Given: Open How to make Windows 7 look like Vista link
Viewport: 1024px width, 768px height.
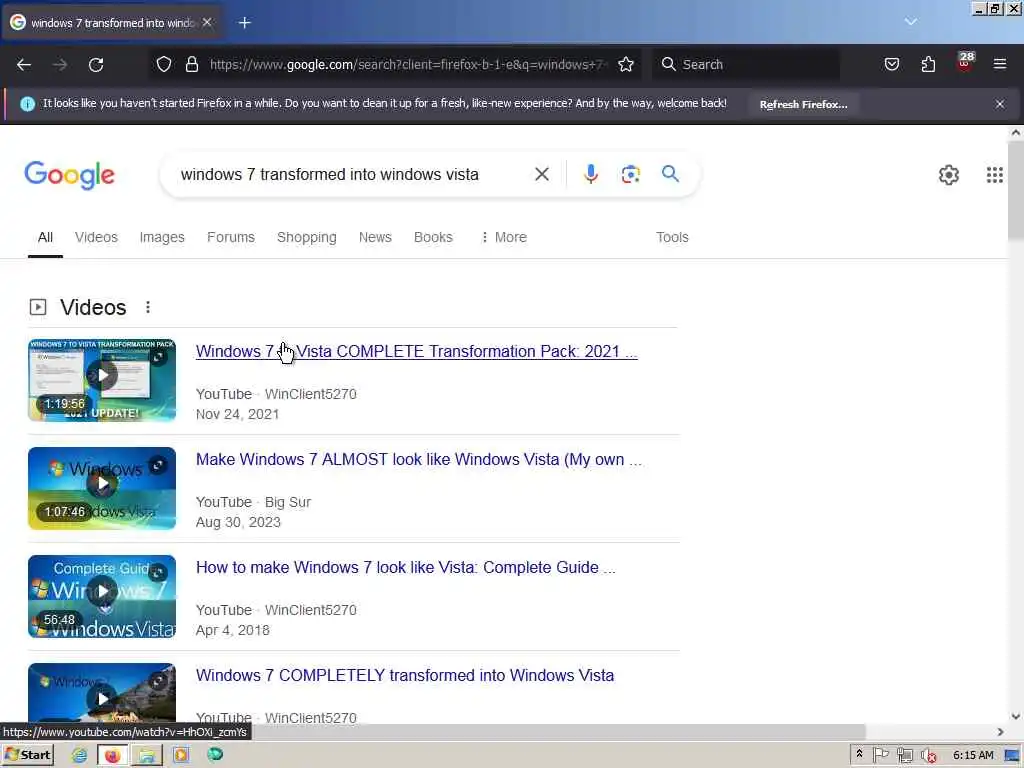Looking at the screenshot, I should 406,567.
